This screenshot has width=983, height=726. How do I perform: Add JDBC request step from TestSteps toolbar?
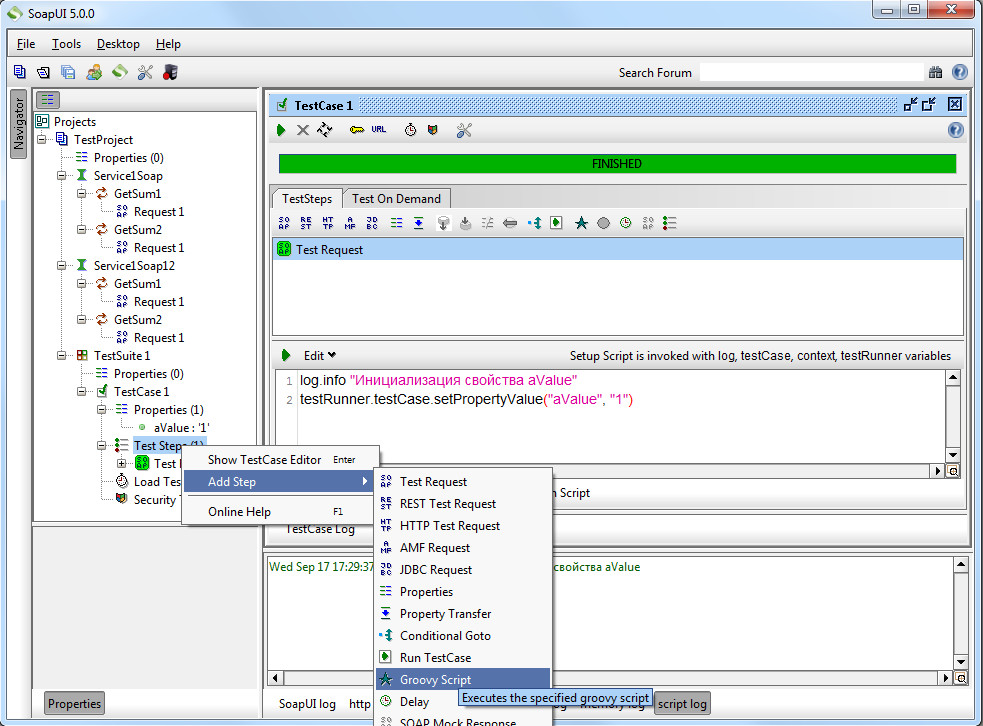[x=372, y=223]
